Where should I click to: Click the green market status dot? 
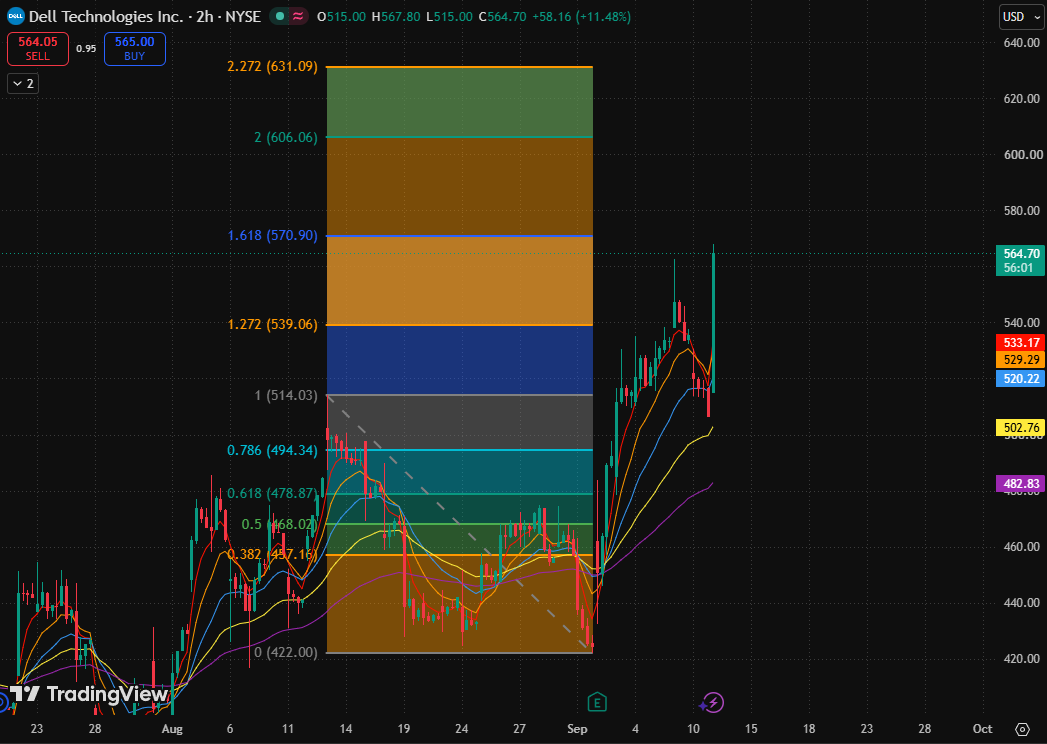[280, 17]
